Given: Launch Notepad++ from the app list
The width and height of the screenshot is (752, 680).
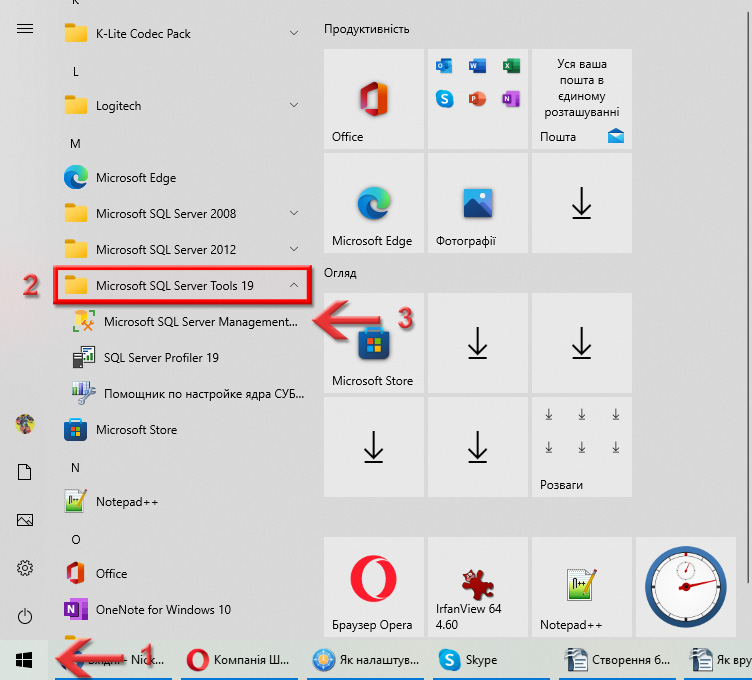Looking at the screenshot, I should point(182,502).
